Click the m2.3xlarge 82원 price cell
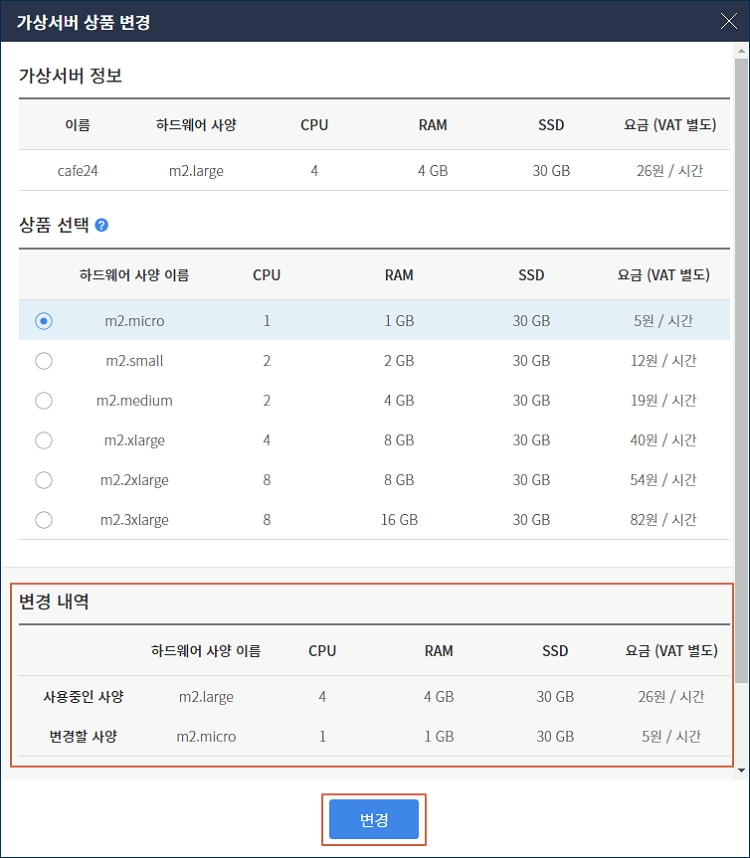The image size is (750, 858). tap(663, 520)
